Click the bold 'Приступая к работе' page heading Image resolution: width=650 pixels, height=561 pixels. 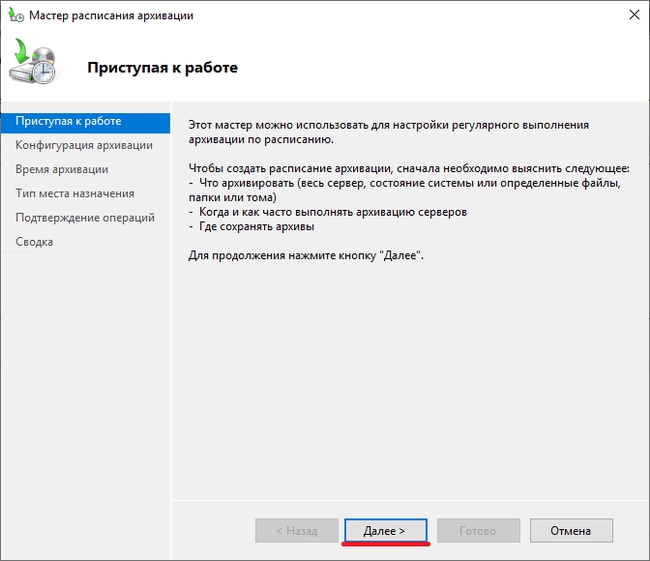click(162, 68)
